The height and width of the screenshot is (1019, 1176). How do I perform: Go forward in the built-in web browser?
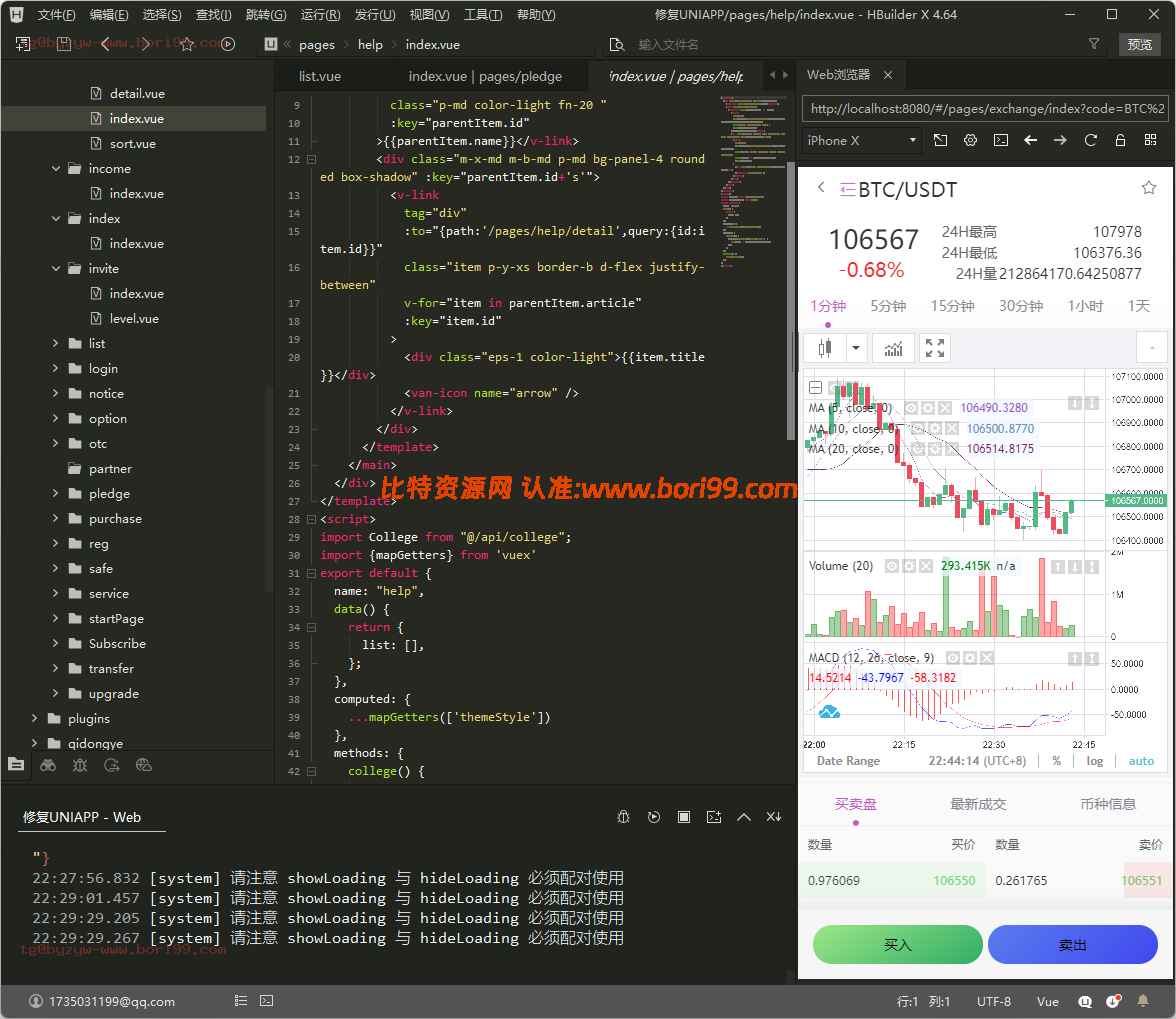(1060, 140)
